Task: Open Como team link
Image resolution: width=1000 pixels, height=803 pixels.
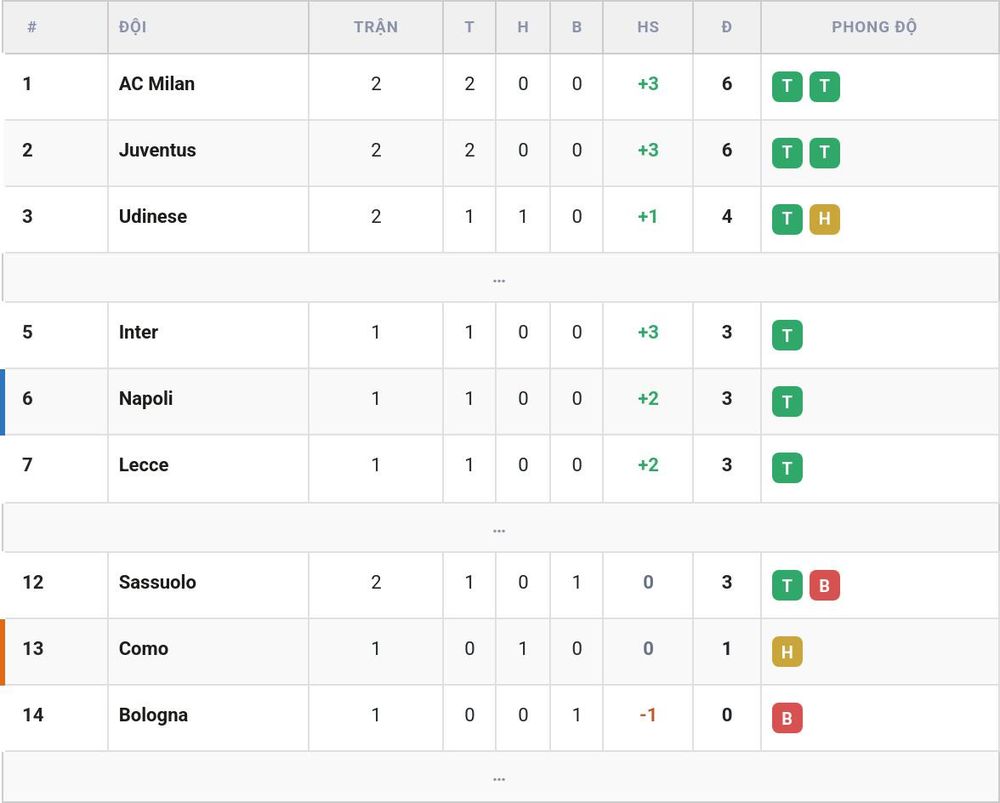Action: coord(143,649)
